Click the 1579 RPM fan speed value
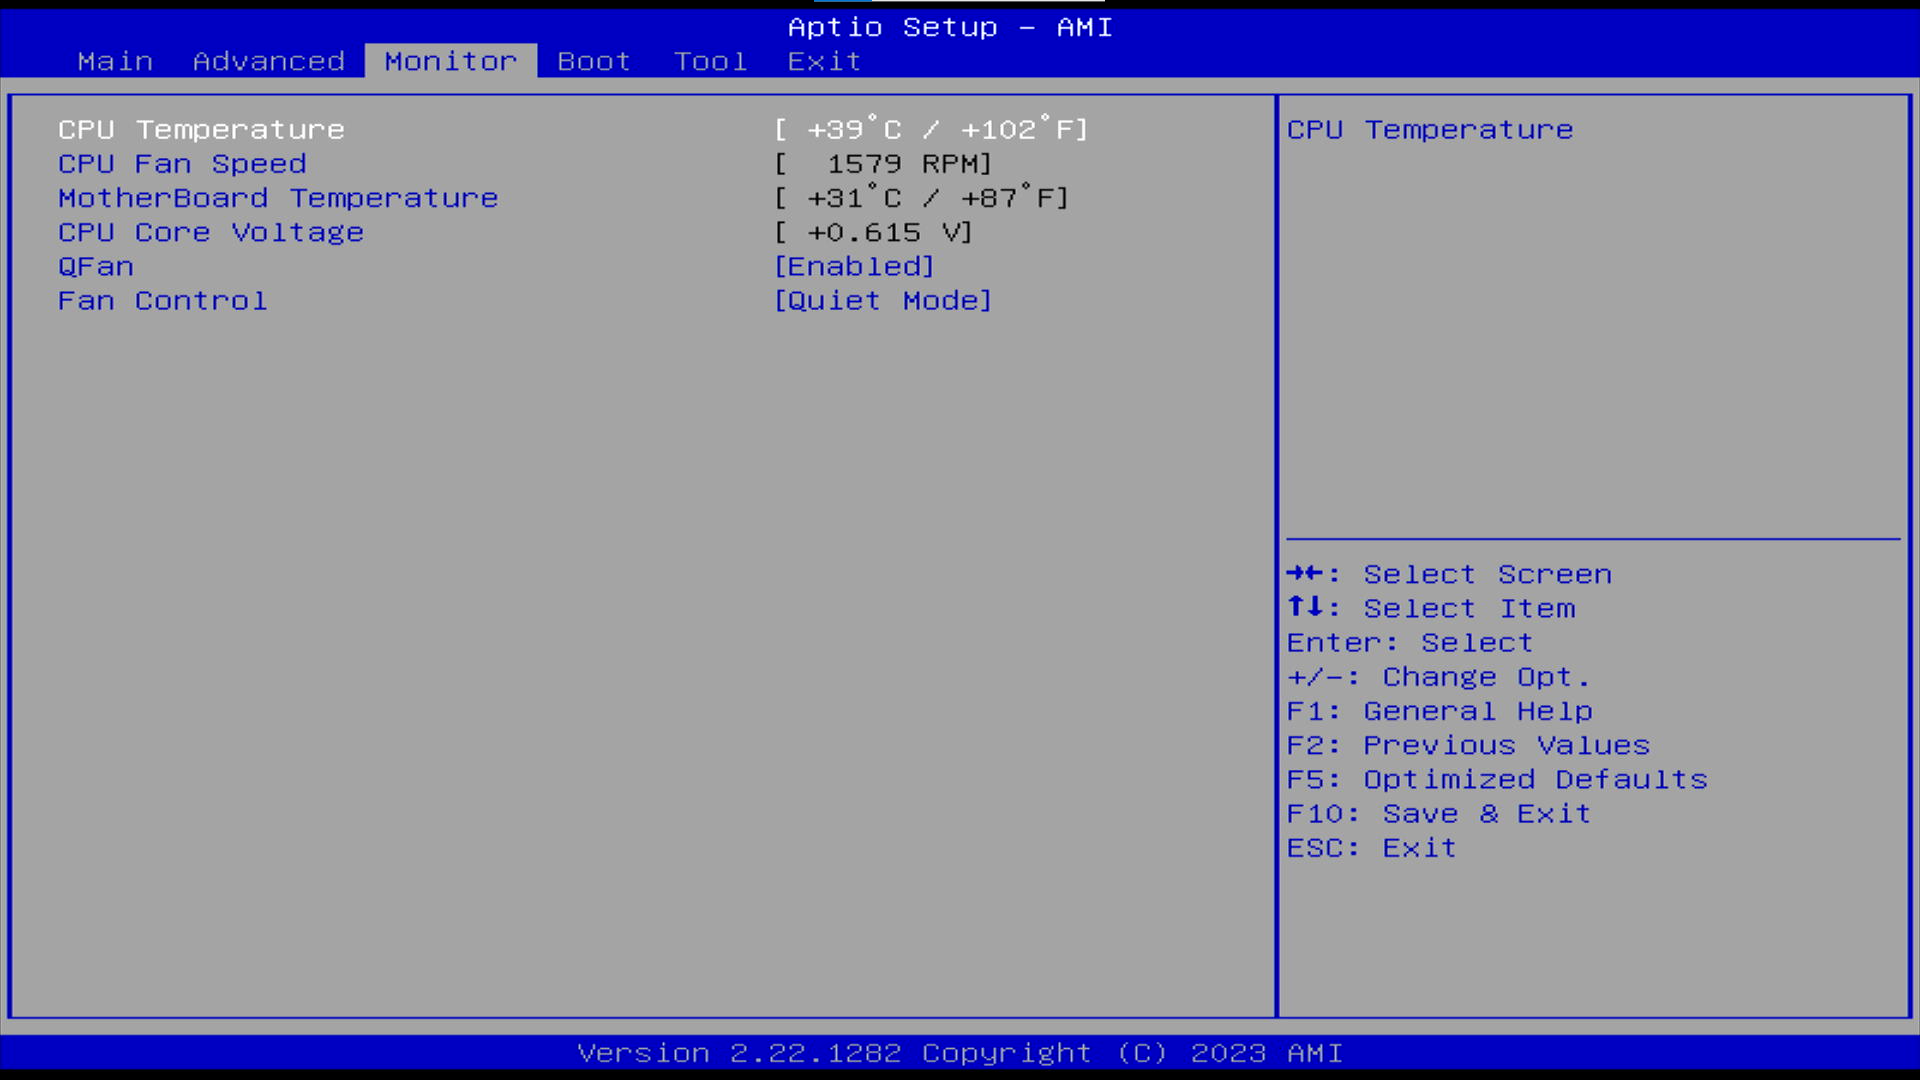1920x1080 pixels. [882, 164]
